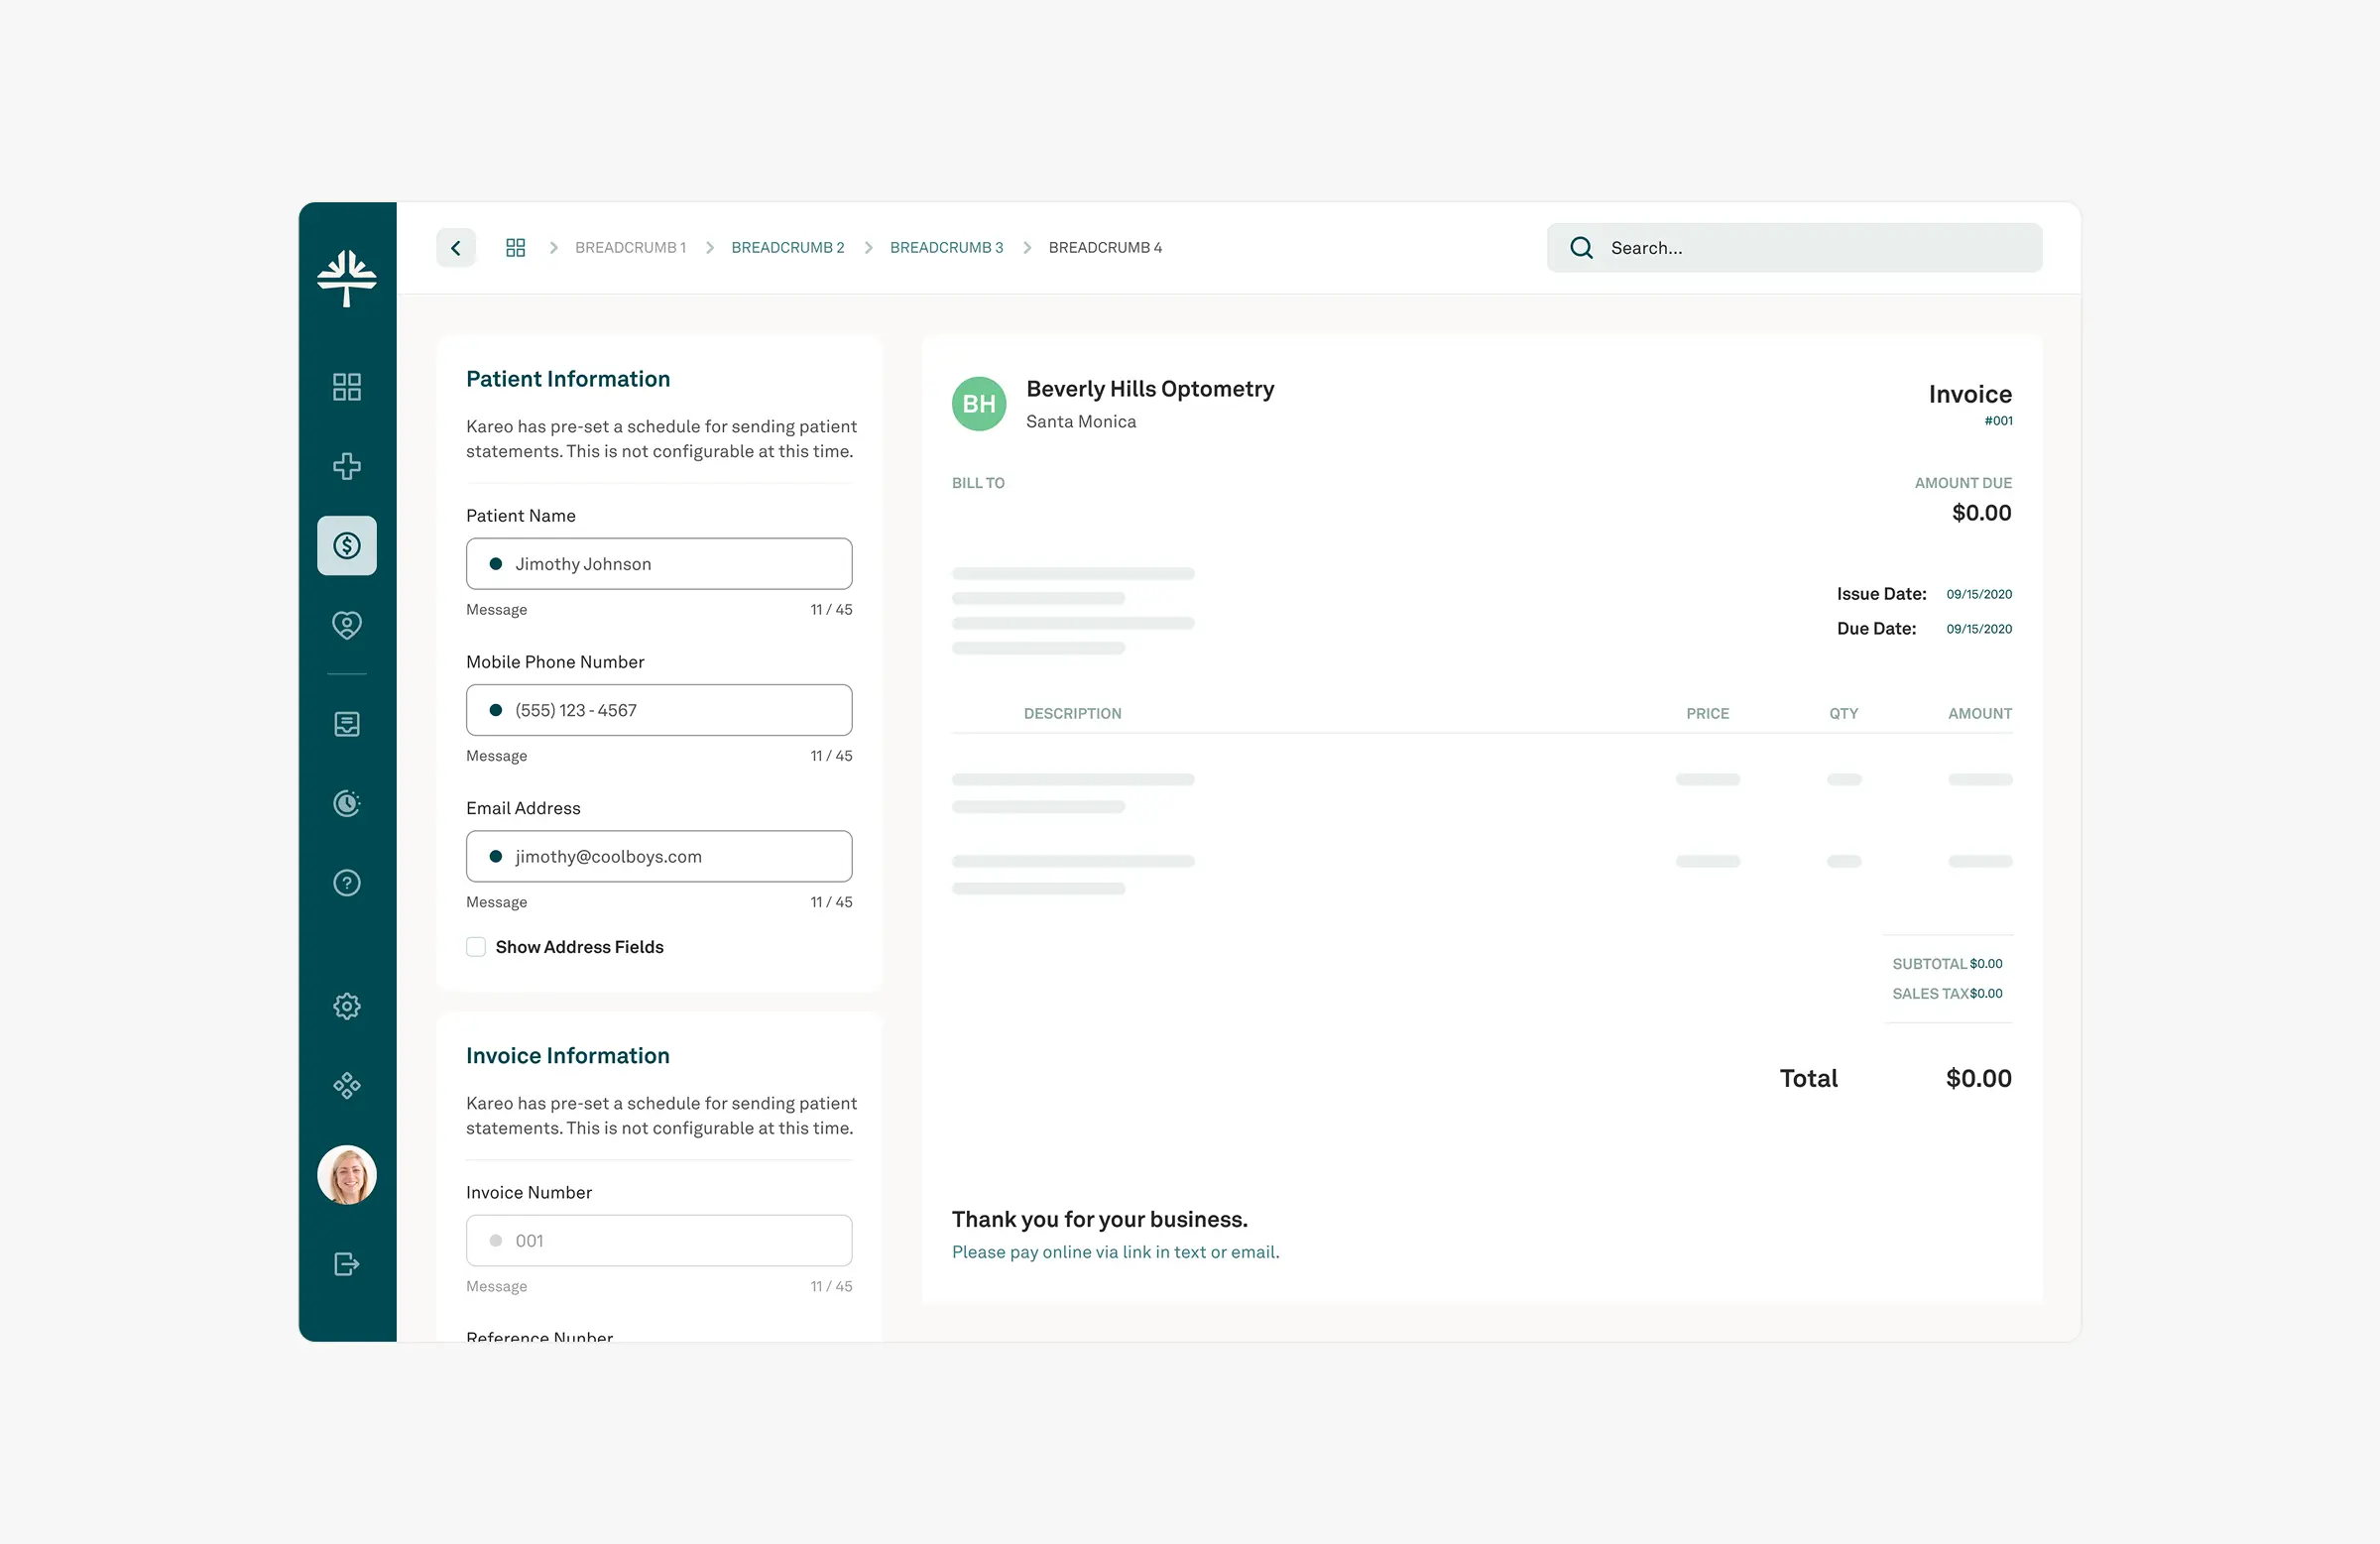
Task: Enable Show Address Fields checkbox
Action: tap(476, 947)
